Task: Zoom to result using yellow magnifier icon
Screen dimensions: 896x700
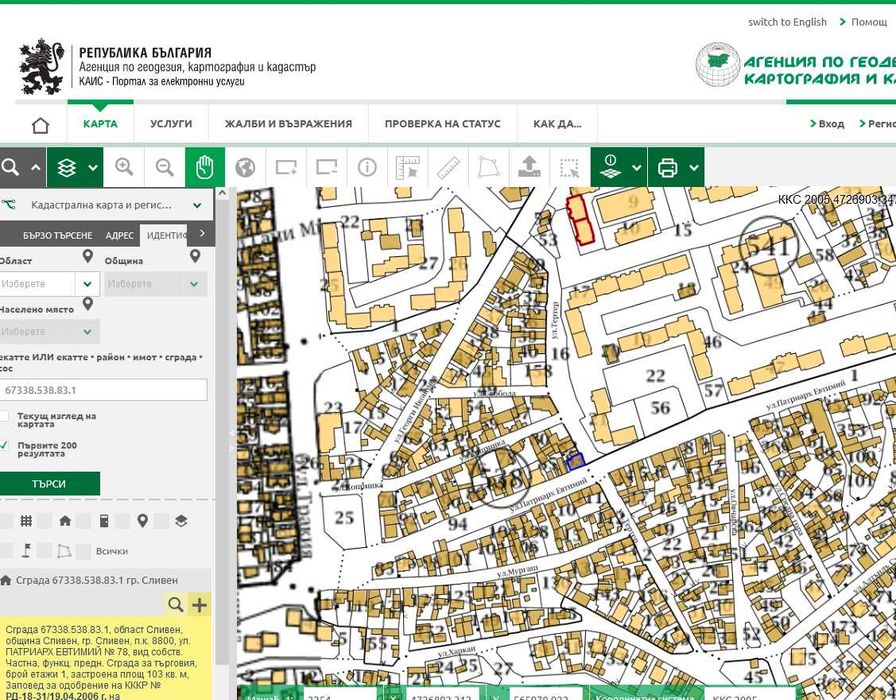Action: coord(175,604)
